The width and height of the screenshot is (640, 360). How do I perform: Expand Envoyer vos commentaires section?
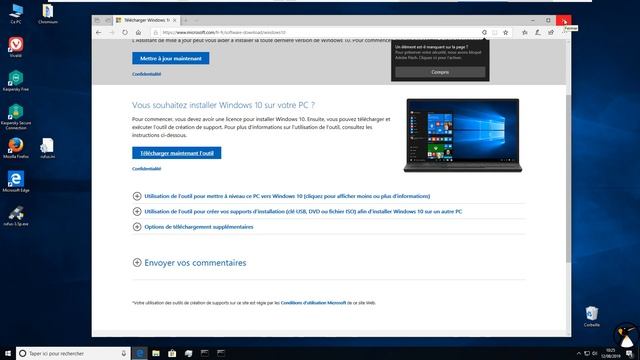[189, 262]
